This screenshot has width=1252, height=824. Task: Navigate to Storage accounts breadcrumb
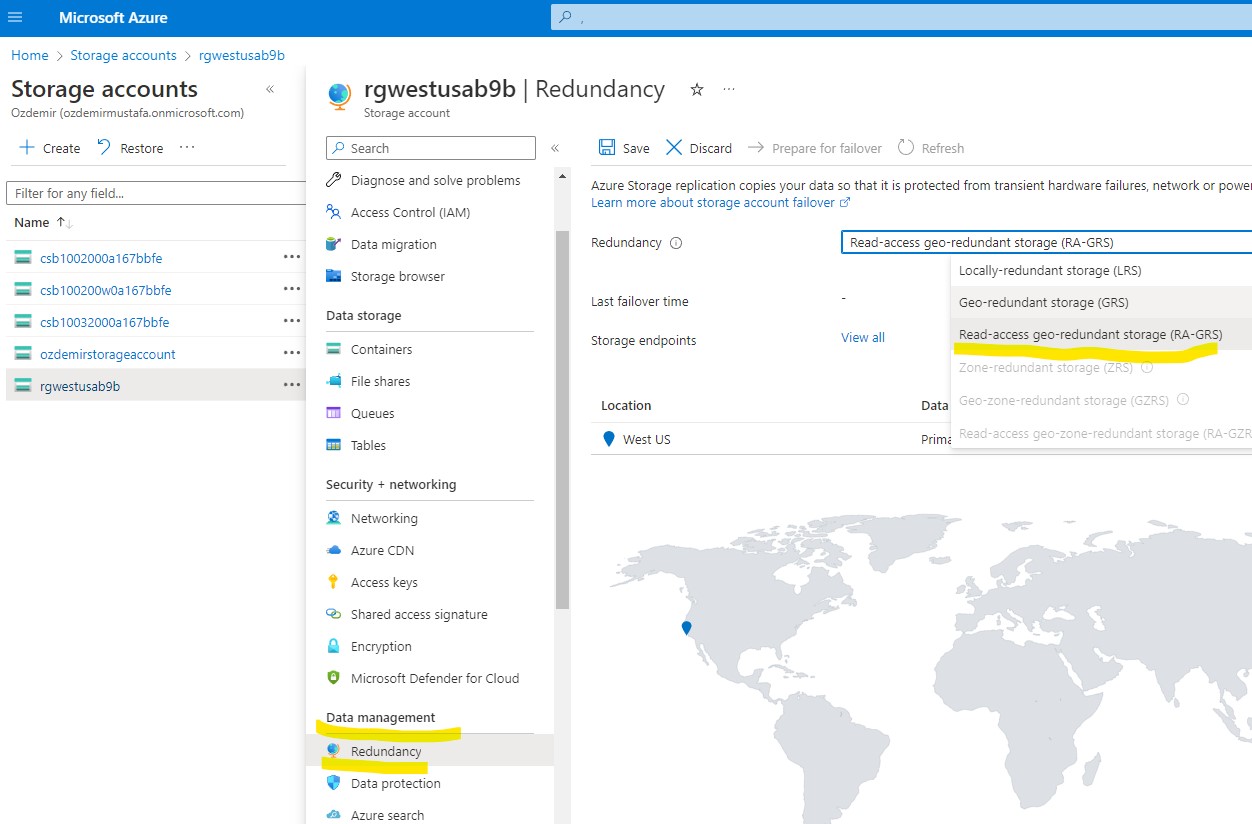(x=123, y=55)
